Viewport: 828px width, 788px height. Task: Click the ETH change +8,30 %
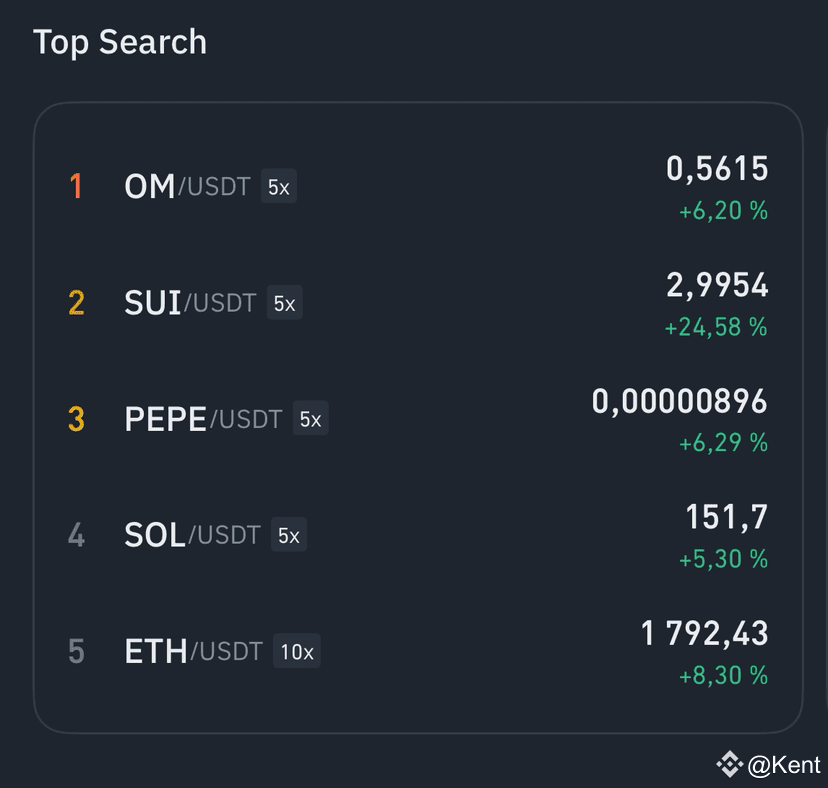point(723,675)
